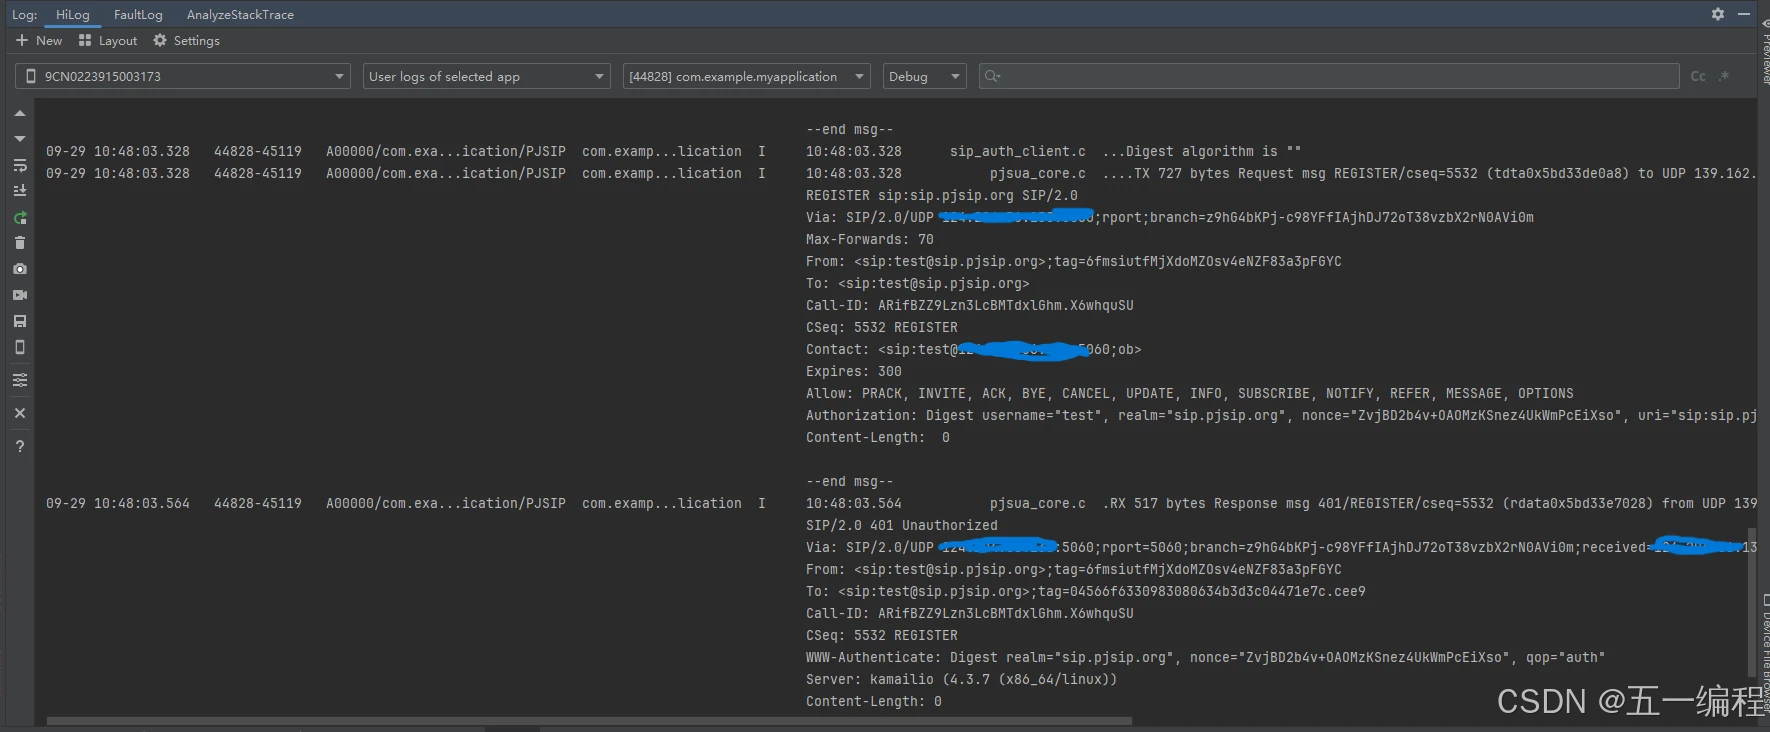This screenshot has width=1770, height=732.
Task: Open help with the question mark icon
Action: [20, 446]
